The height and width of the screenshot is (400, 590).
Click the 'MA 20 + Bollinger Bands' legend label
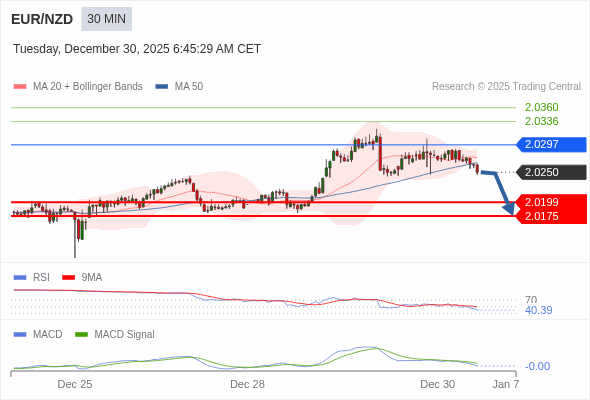click(x=88, y=87)
